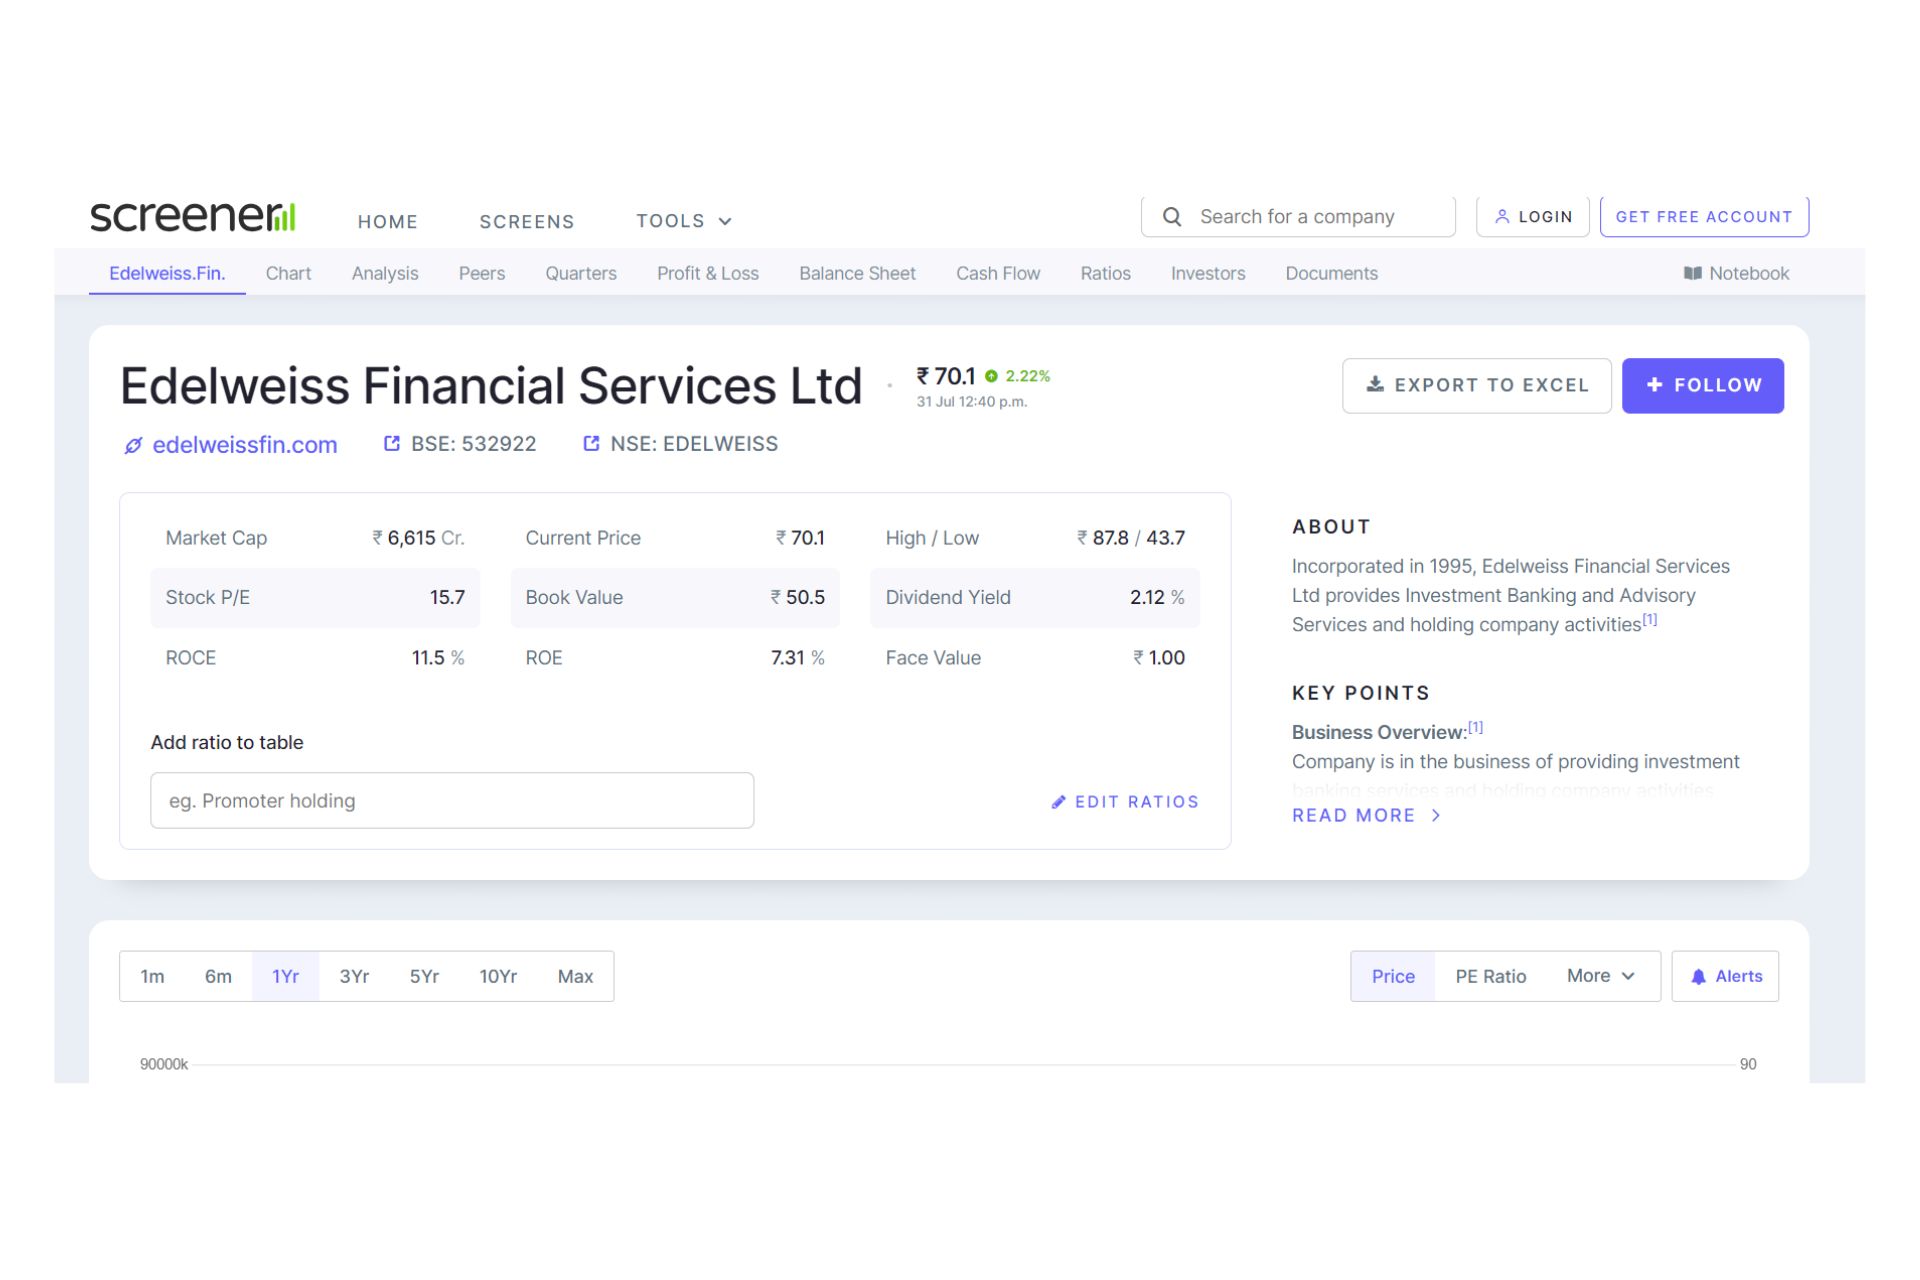Click the GET FREE ACCOUNT button
Screen dimensions: 1920x1280
tap(1704, 215)
